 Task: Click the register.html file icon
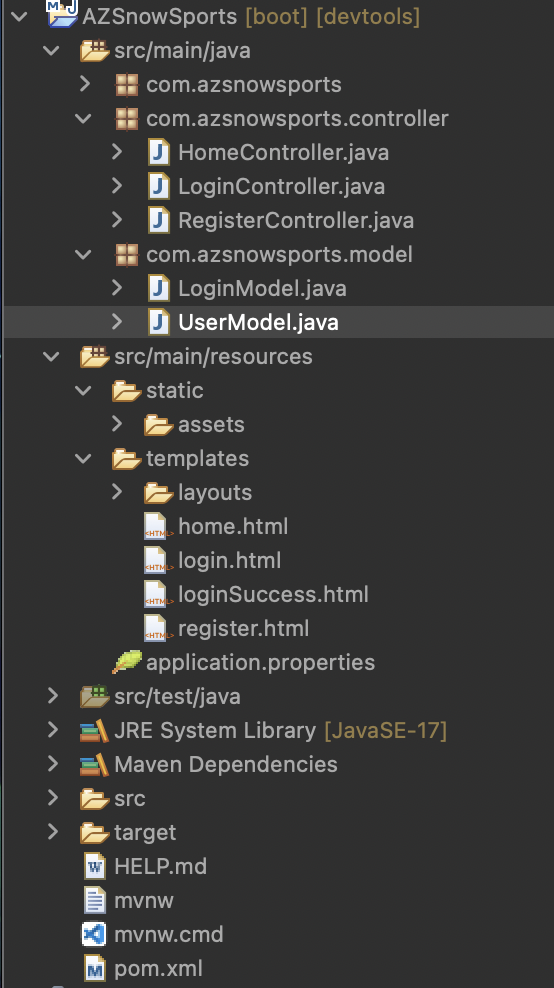click(x=158, y=629)
